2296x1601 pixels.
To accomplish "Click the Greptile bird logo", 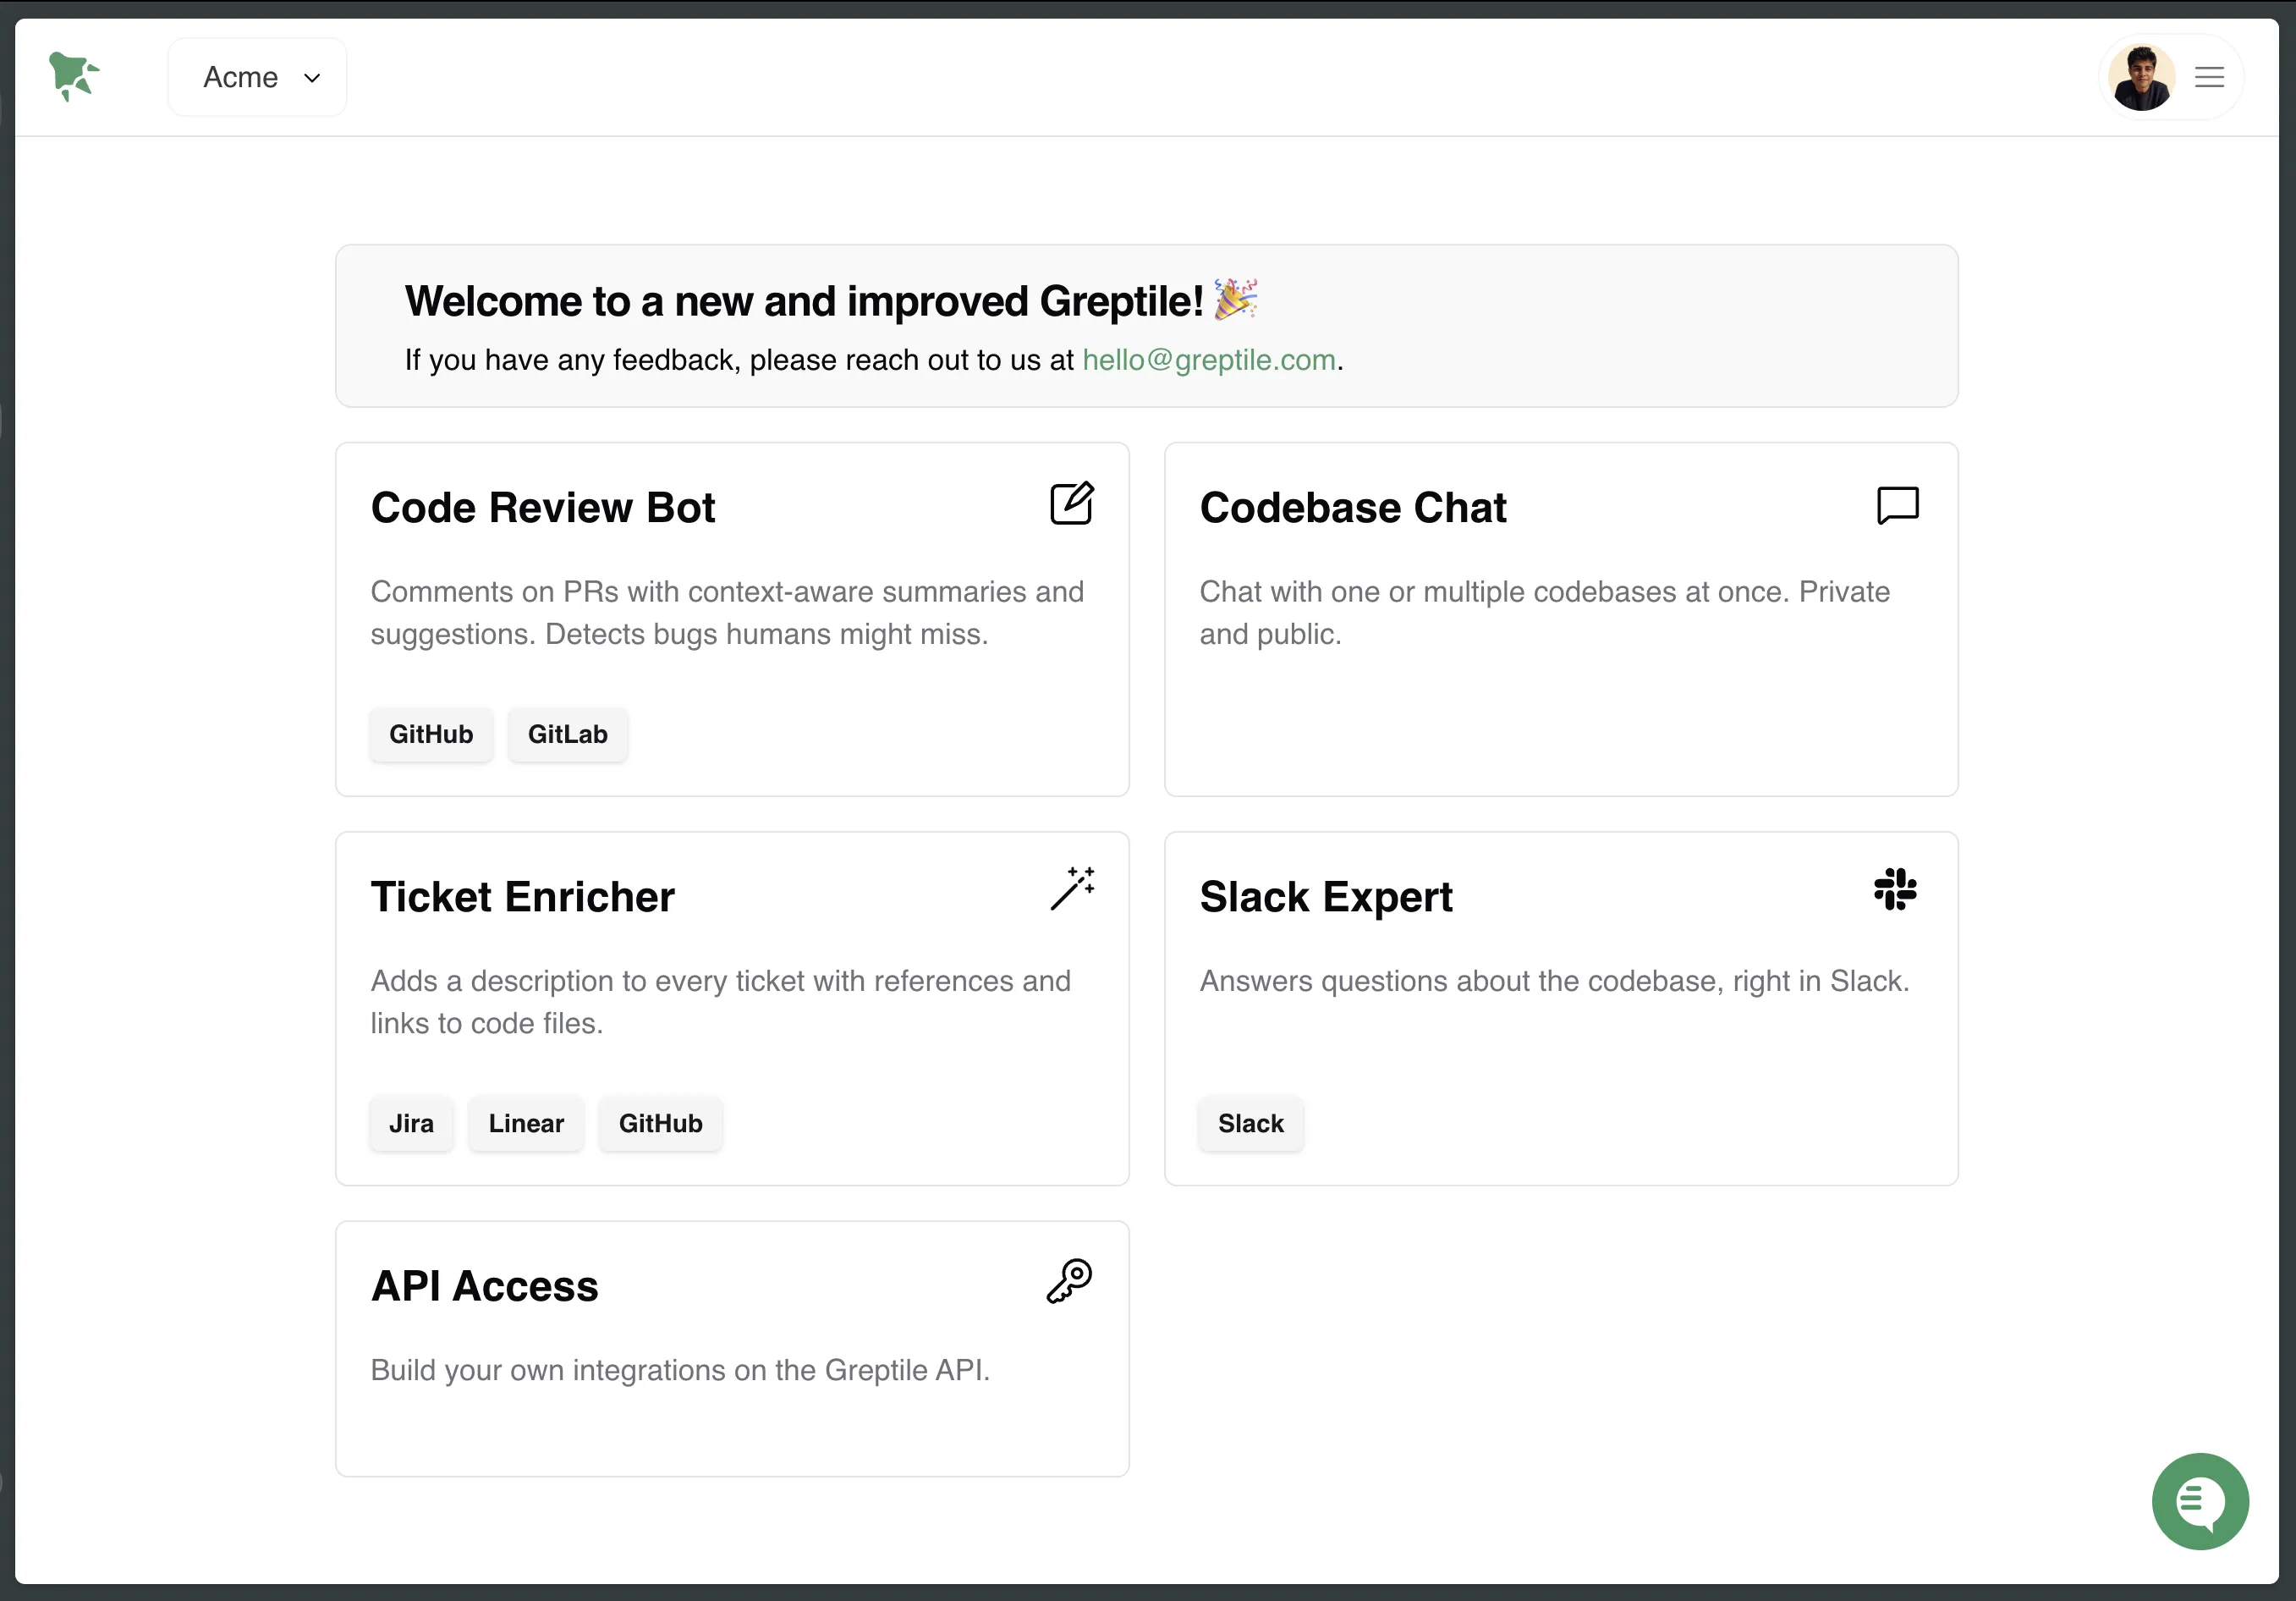I will [73, 76].
